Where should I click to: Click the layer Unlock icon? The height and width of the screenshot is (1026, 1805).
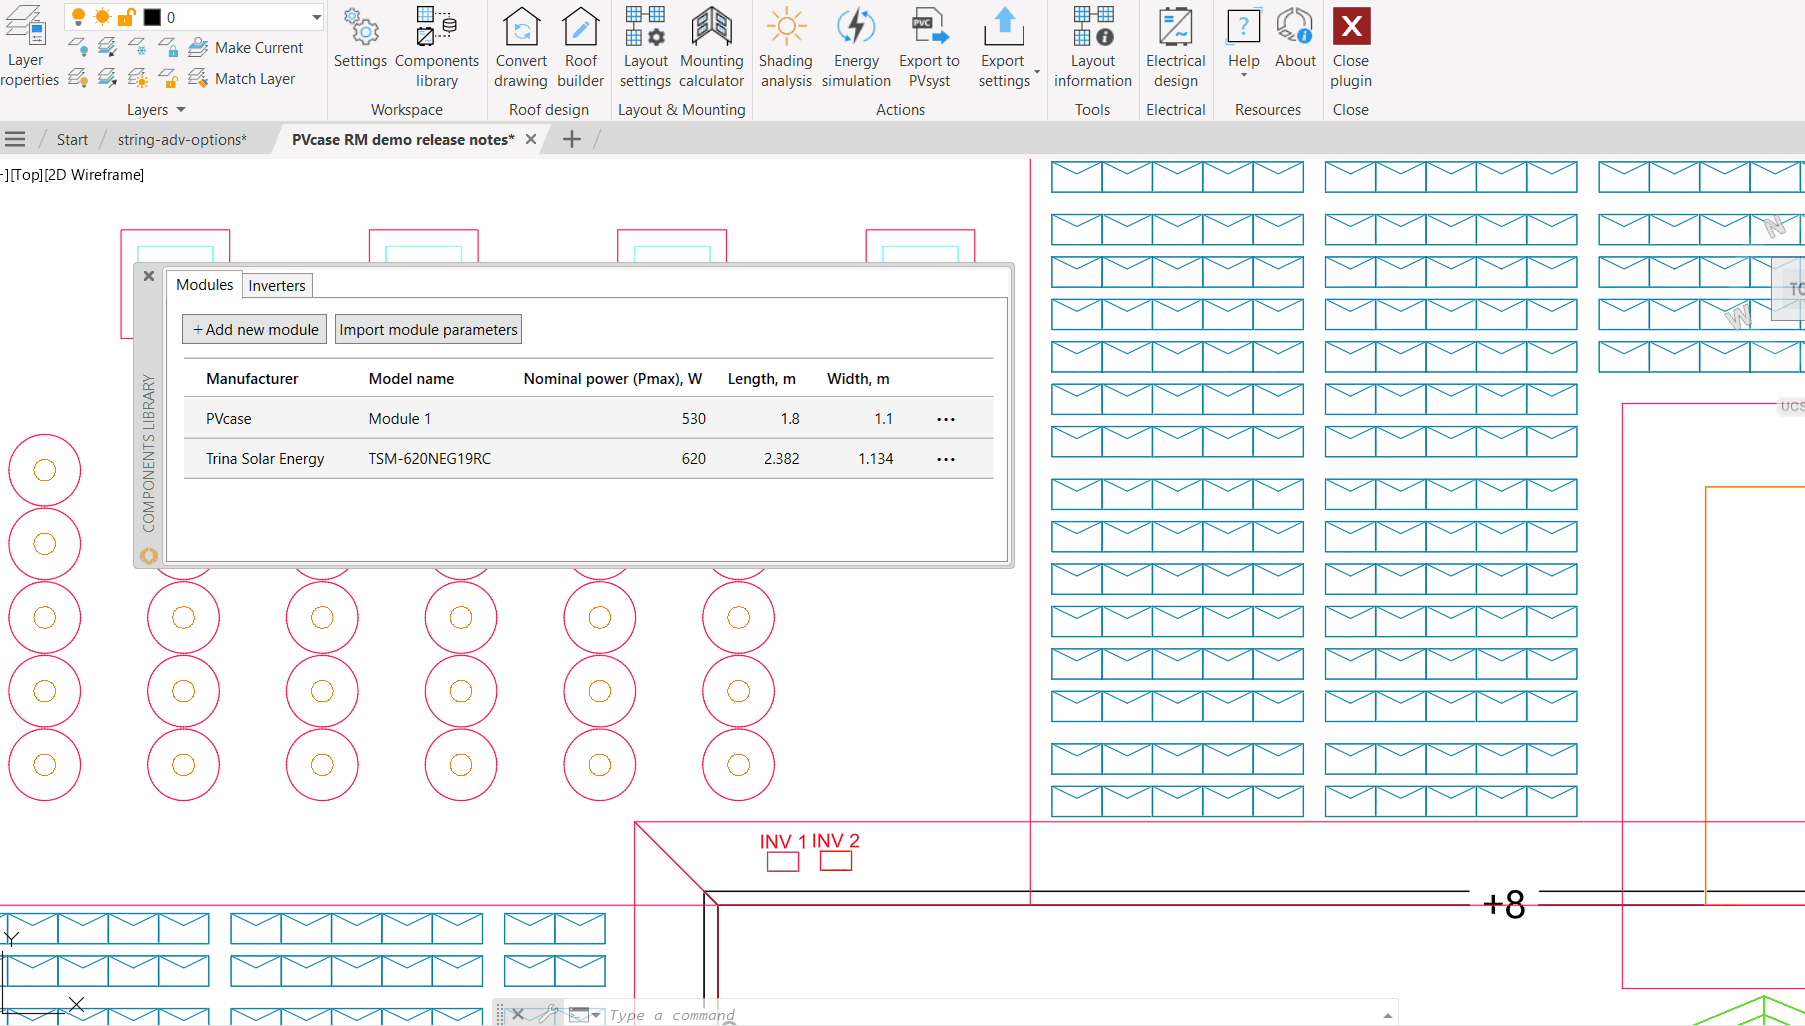[168, 78]
